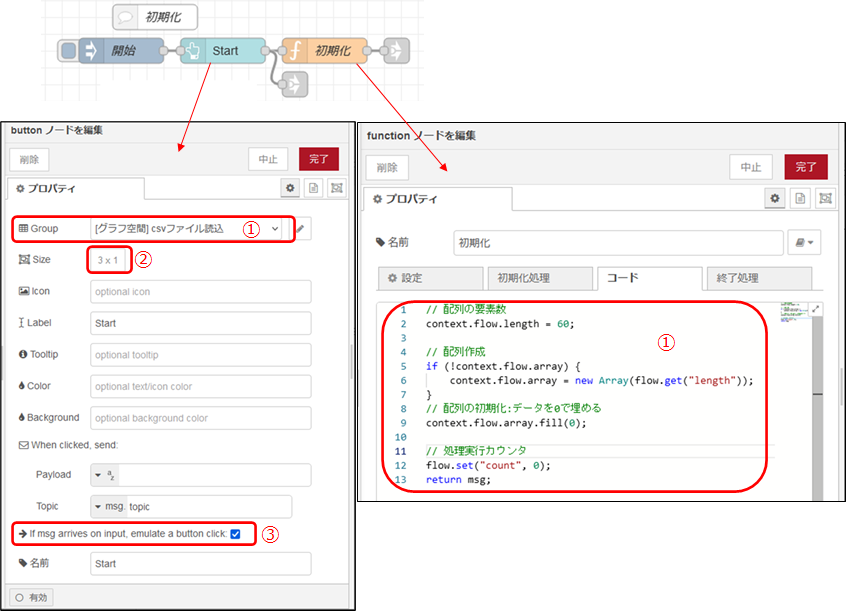The height and width of the screenshot is (611, 846).
Task: Open node settings gear in button editor
Action: point(290,188)
